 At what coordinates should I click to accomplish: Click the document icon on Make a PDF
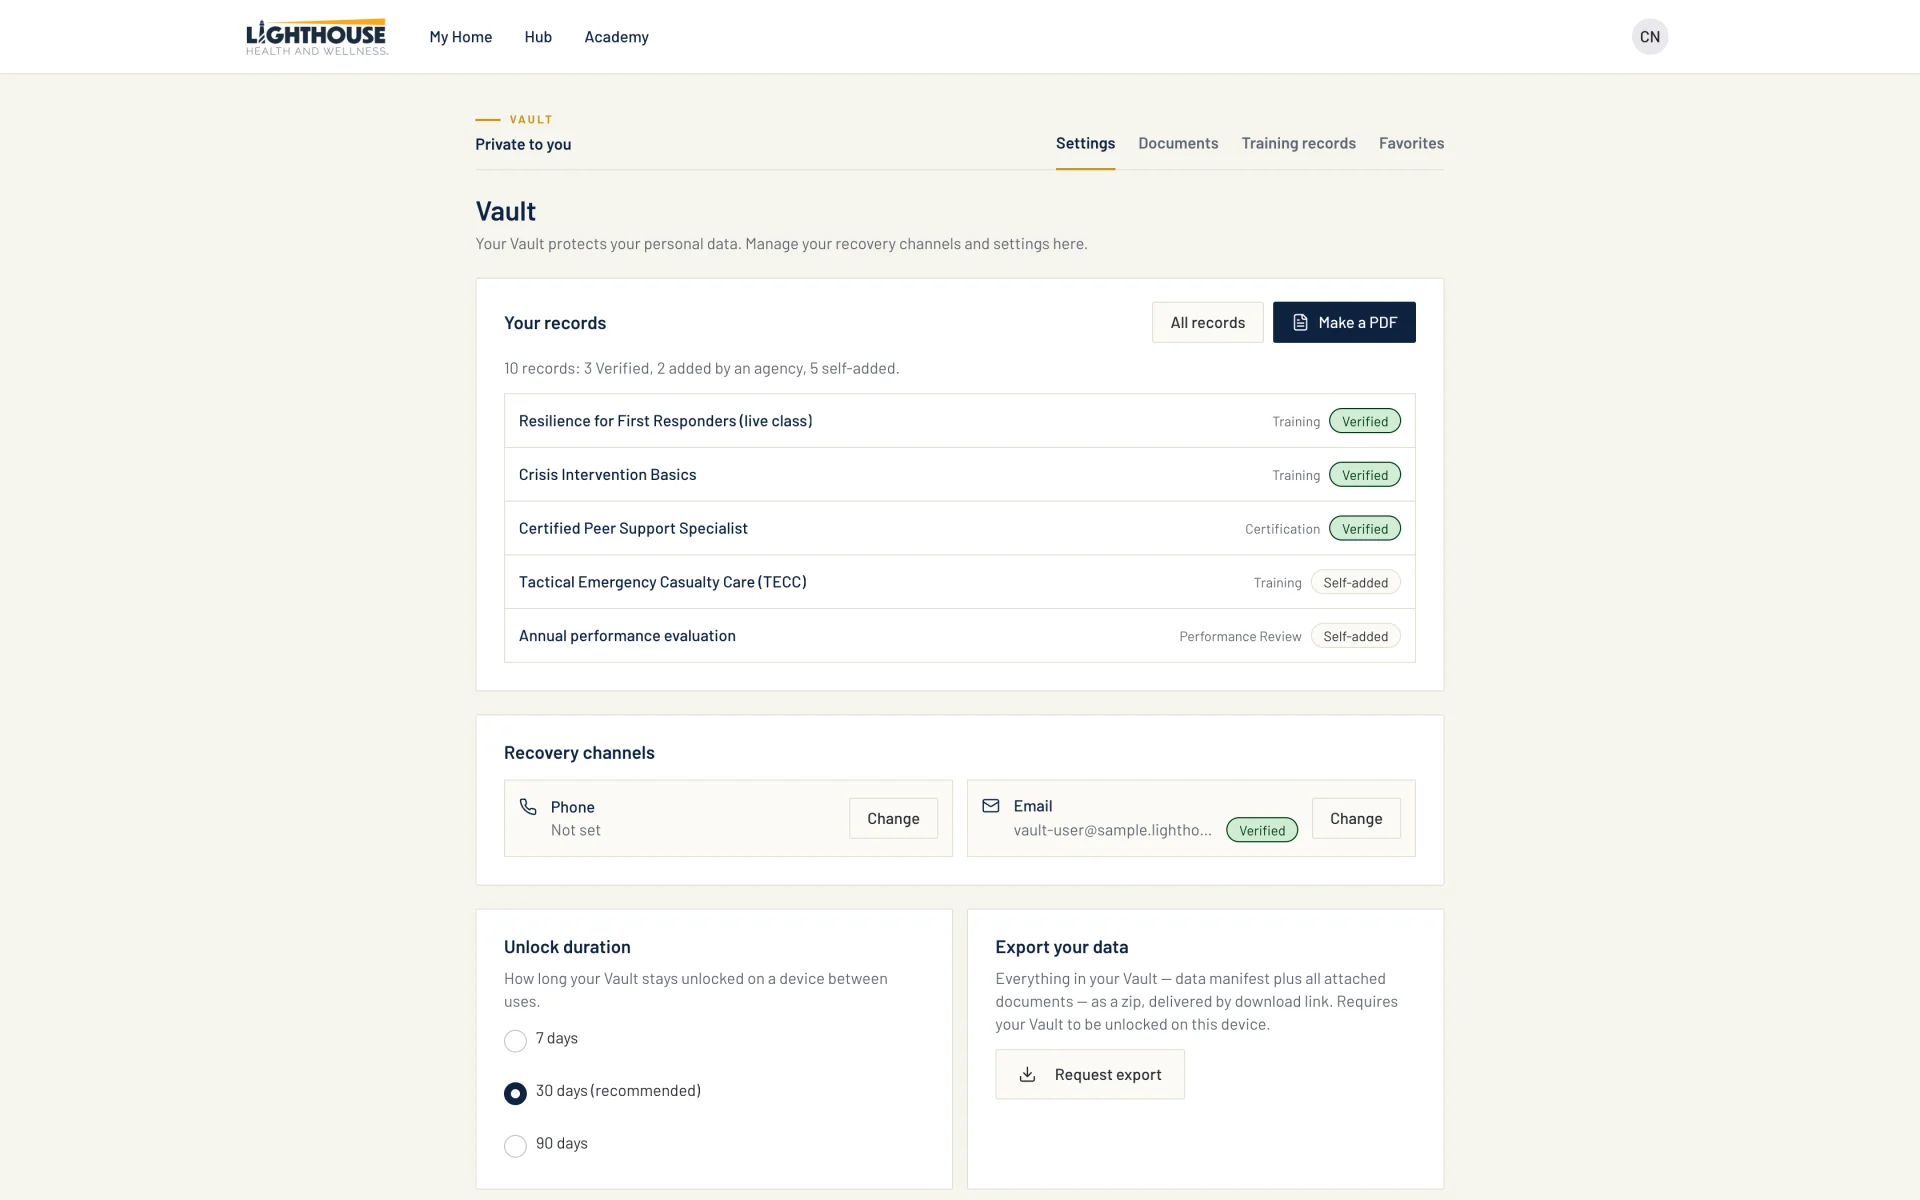tap(1300, 323)
